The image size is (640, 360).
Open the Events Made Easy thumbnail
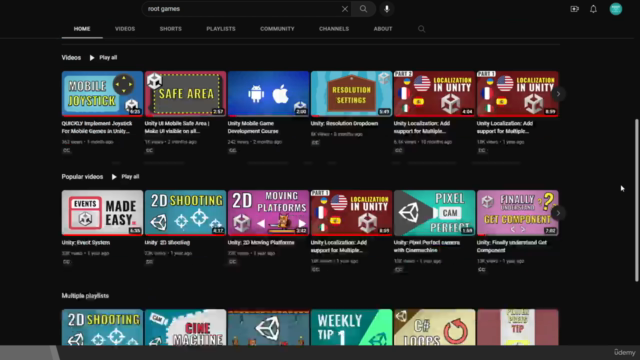(102, 213)
